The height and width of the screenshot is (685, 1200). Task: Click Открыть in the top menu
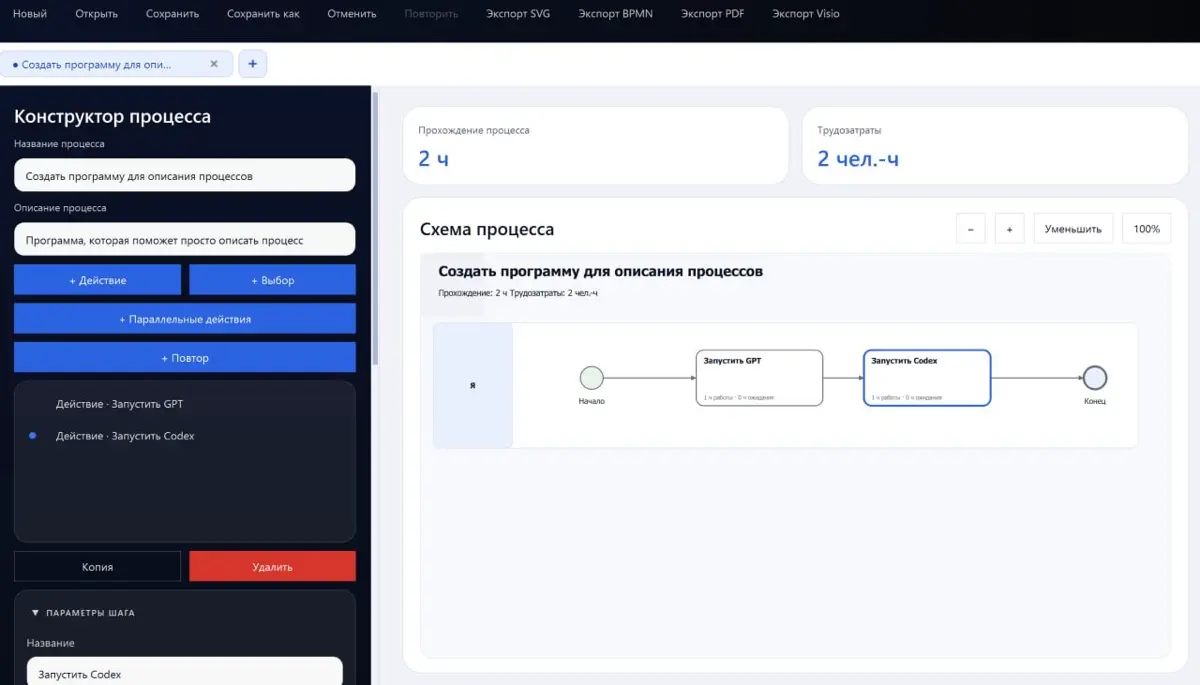[x=96, y=14]
